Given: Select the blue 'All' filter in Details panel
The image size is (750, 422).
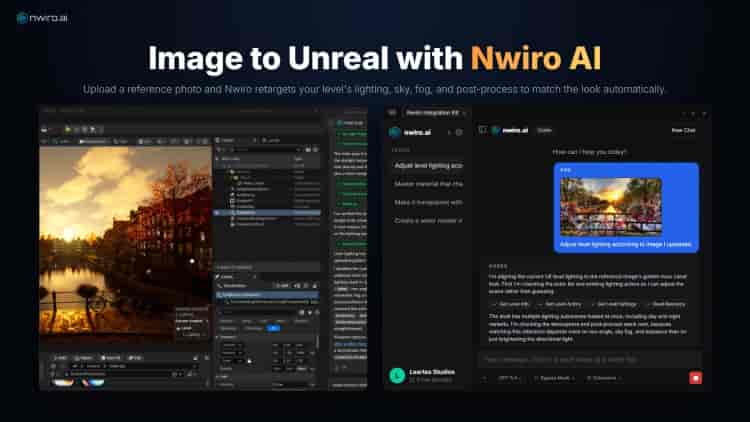Looking at the screenshot, I should click(x=274, y=327).
